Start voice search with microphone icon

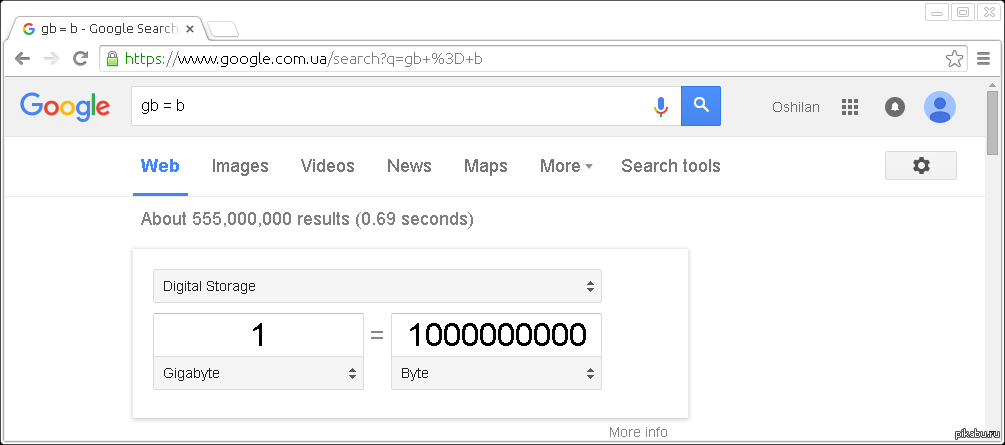point(660,106)
